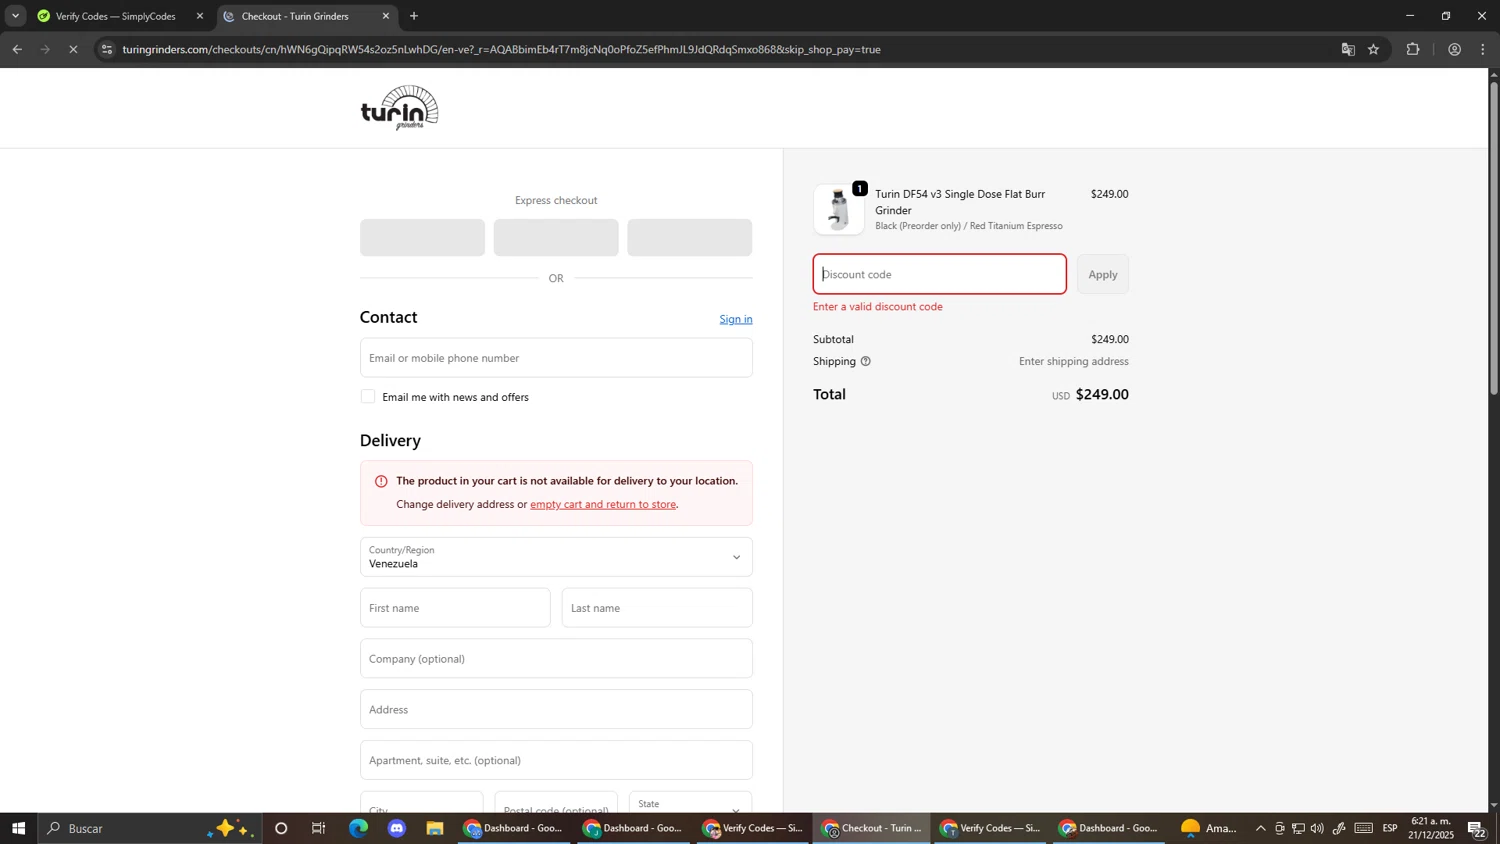Click the delivery error alert icon
This screenshot has height=844, width=1500.
tap(381, 481)
